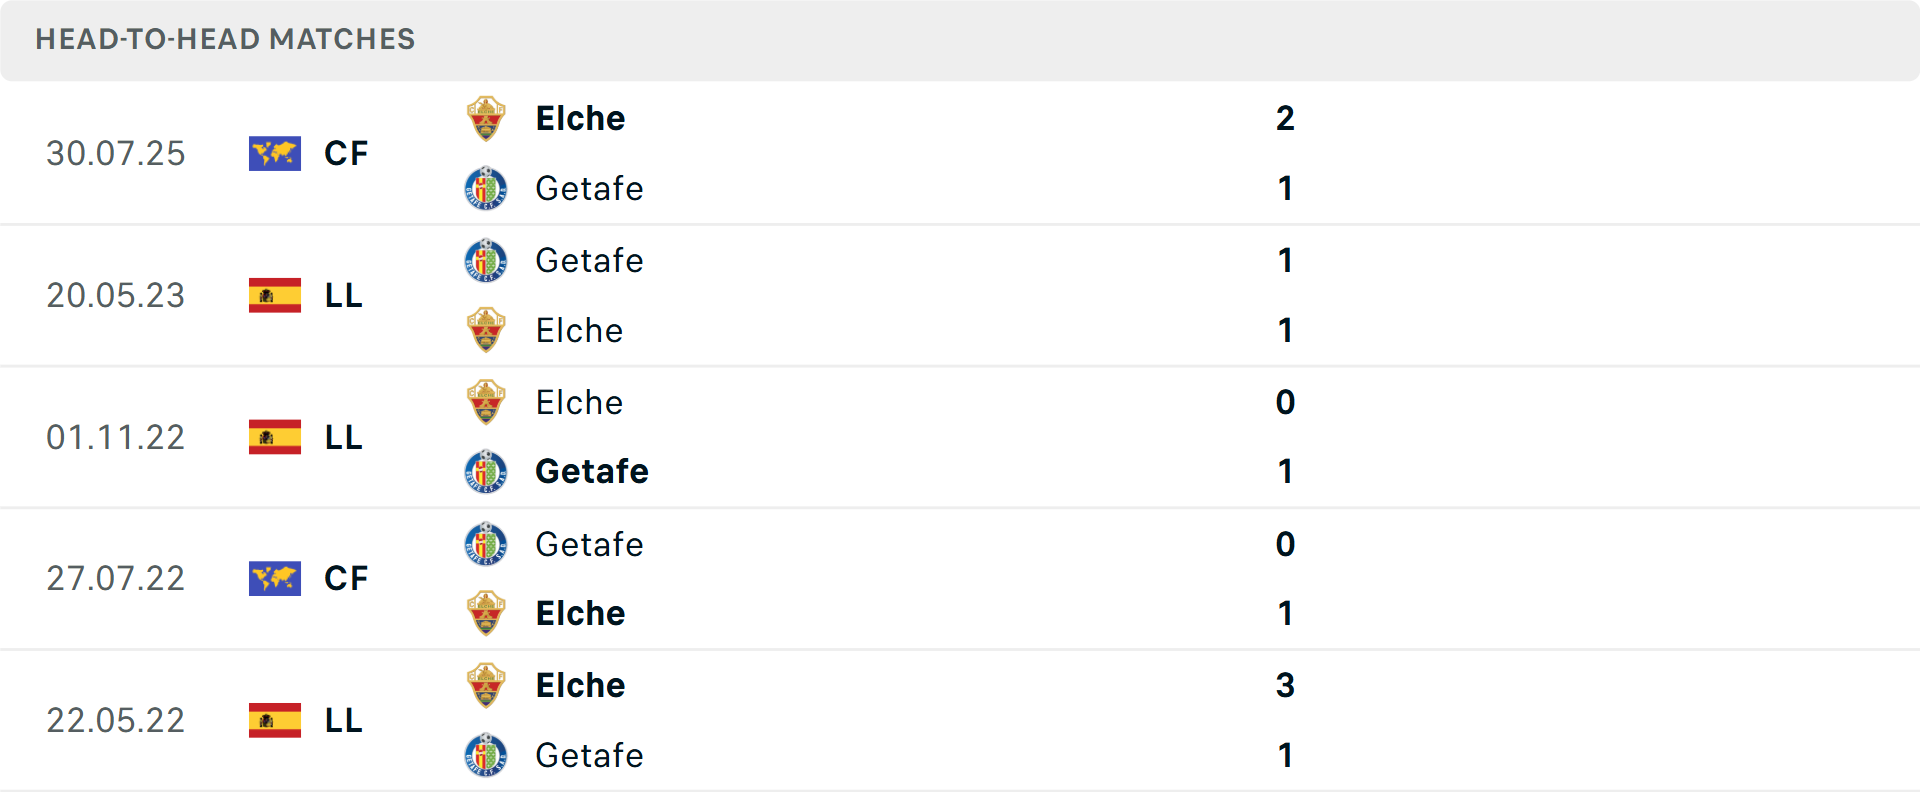Viewport: 1920px width, 792px height.
Task: Click Getafe crest in 20.05.23 match
Action: [x=486, y=260]
